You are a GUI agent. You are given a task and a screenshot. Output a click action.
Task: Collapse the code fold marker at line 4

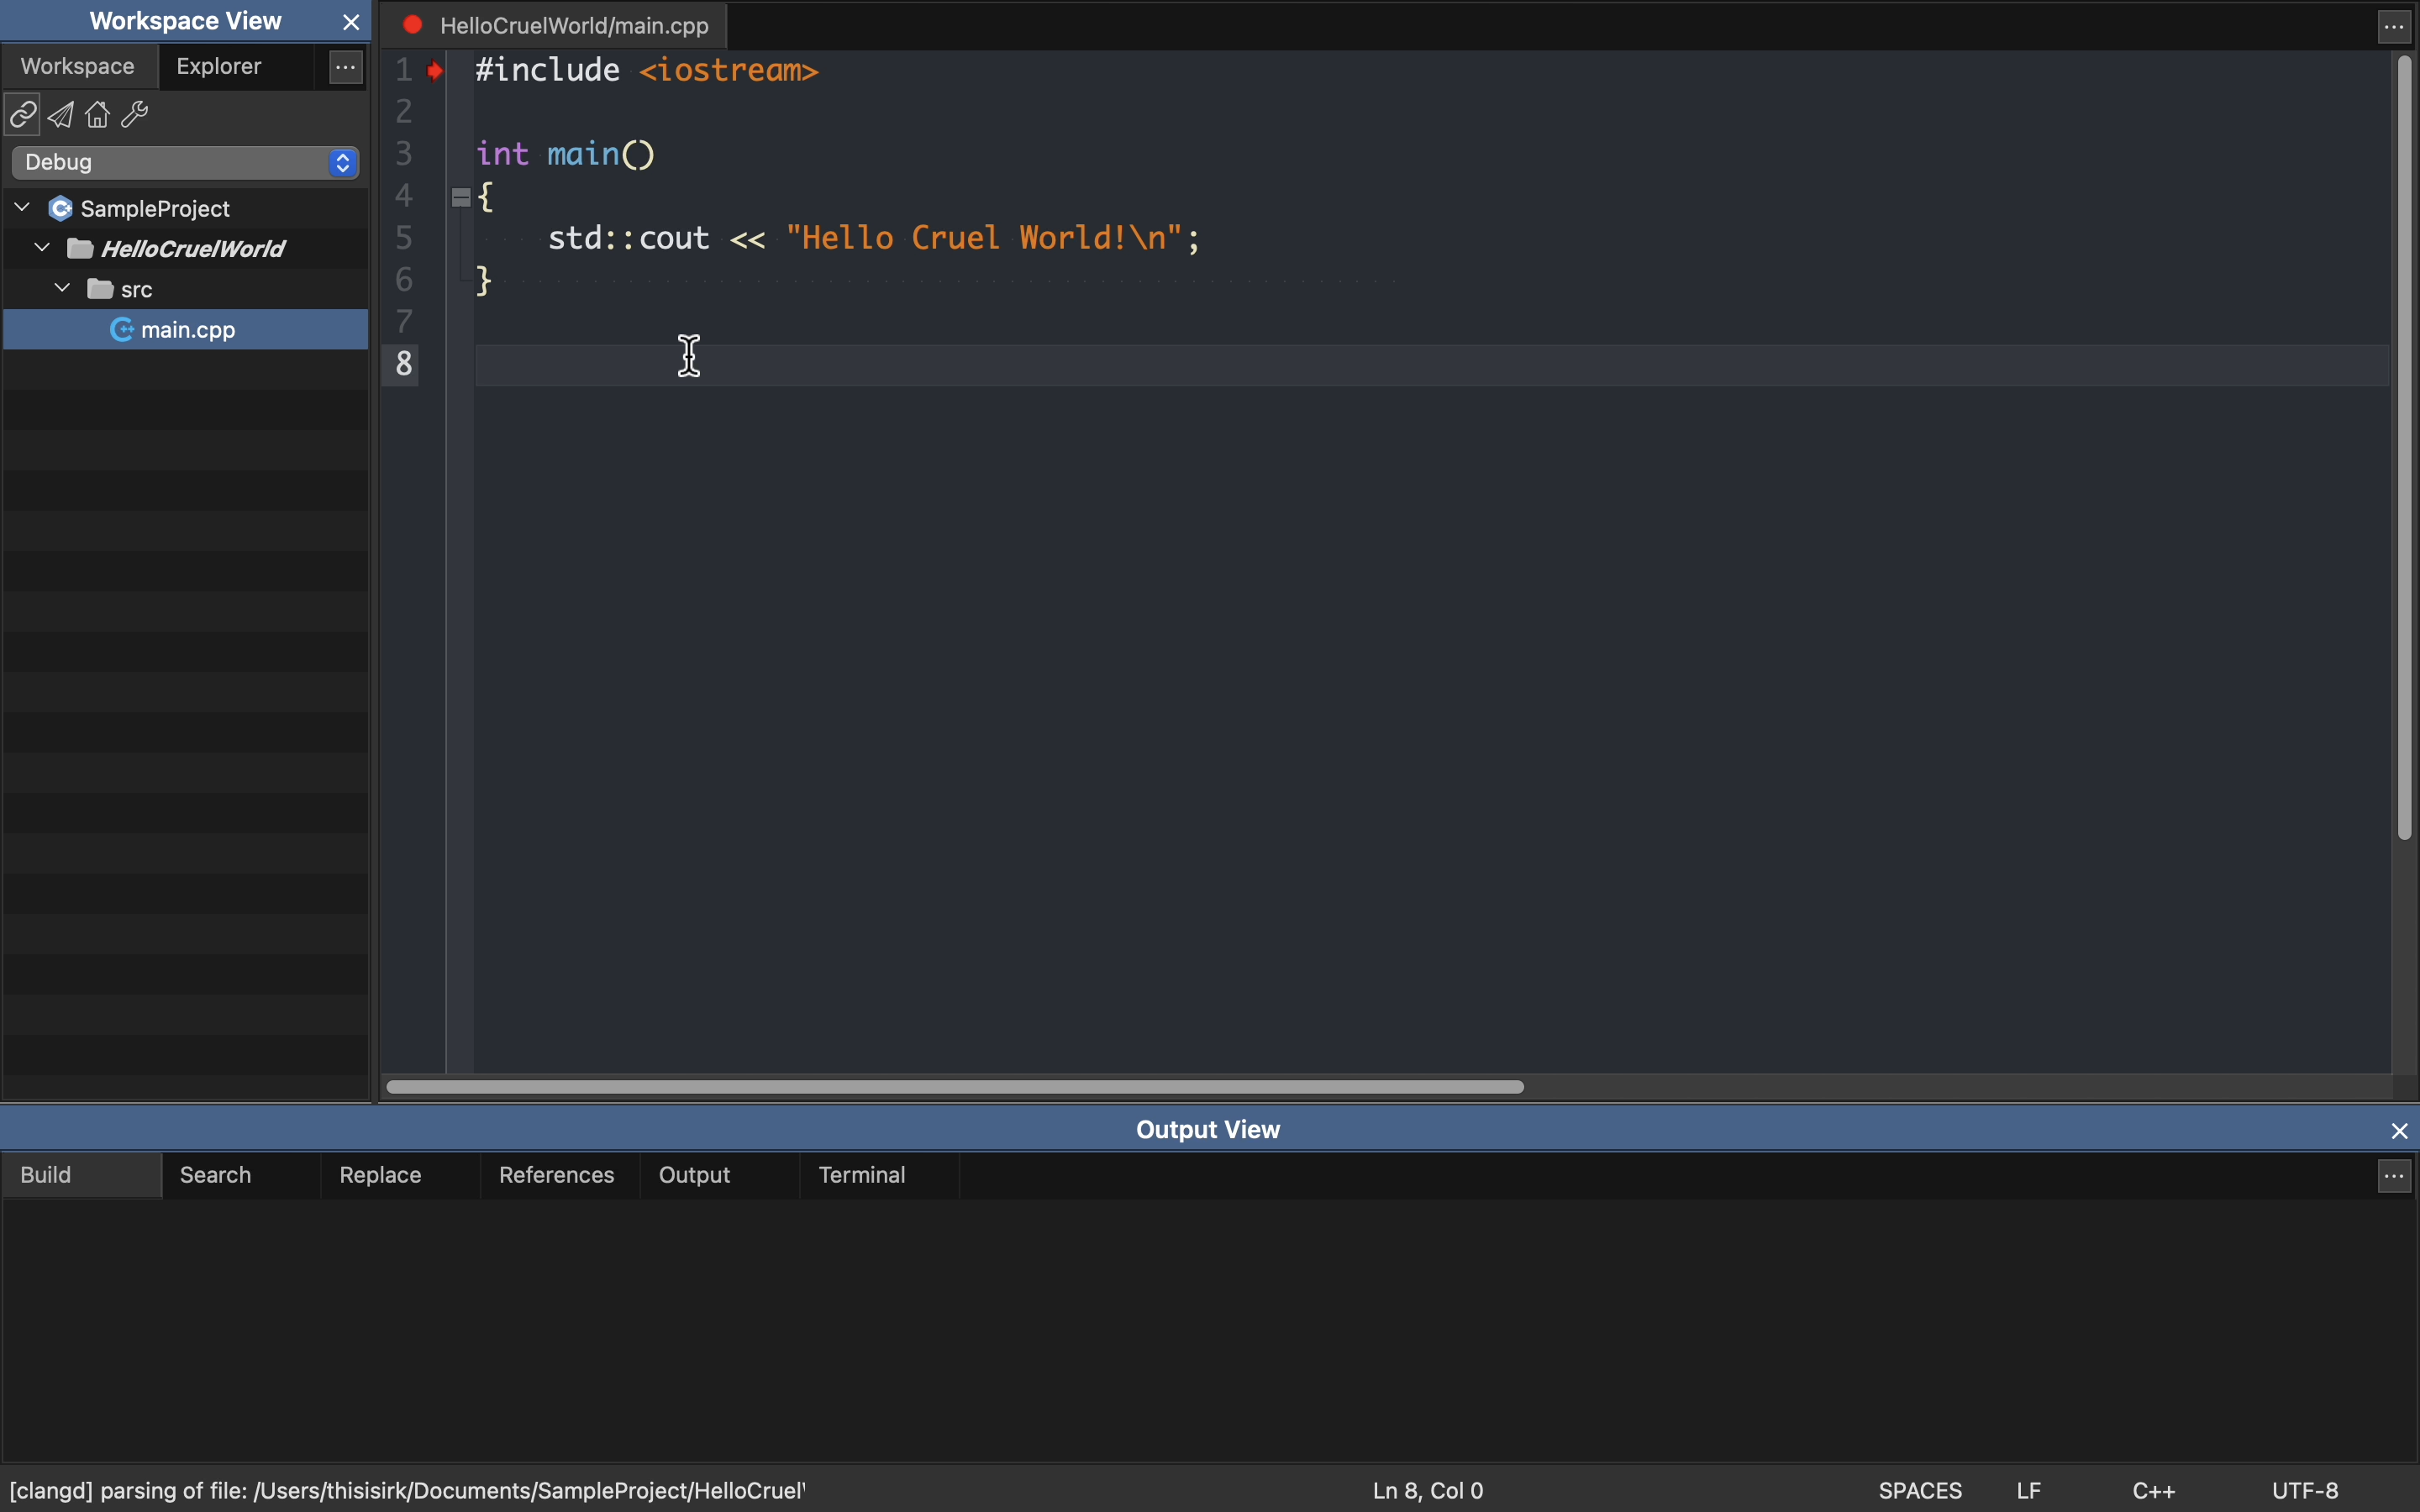[x=461, y=198]
